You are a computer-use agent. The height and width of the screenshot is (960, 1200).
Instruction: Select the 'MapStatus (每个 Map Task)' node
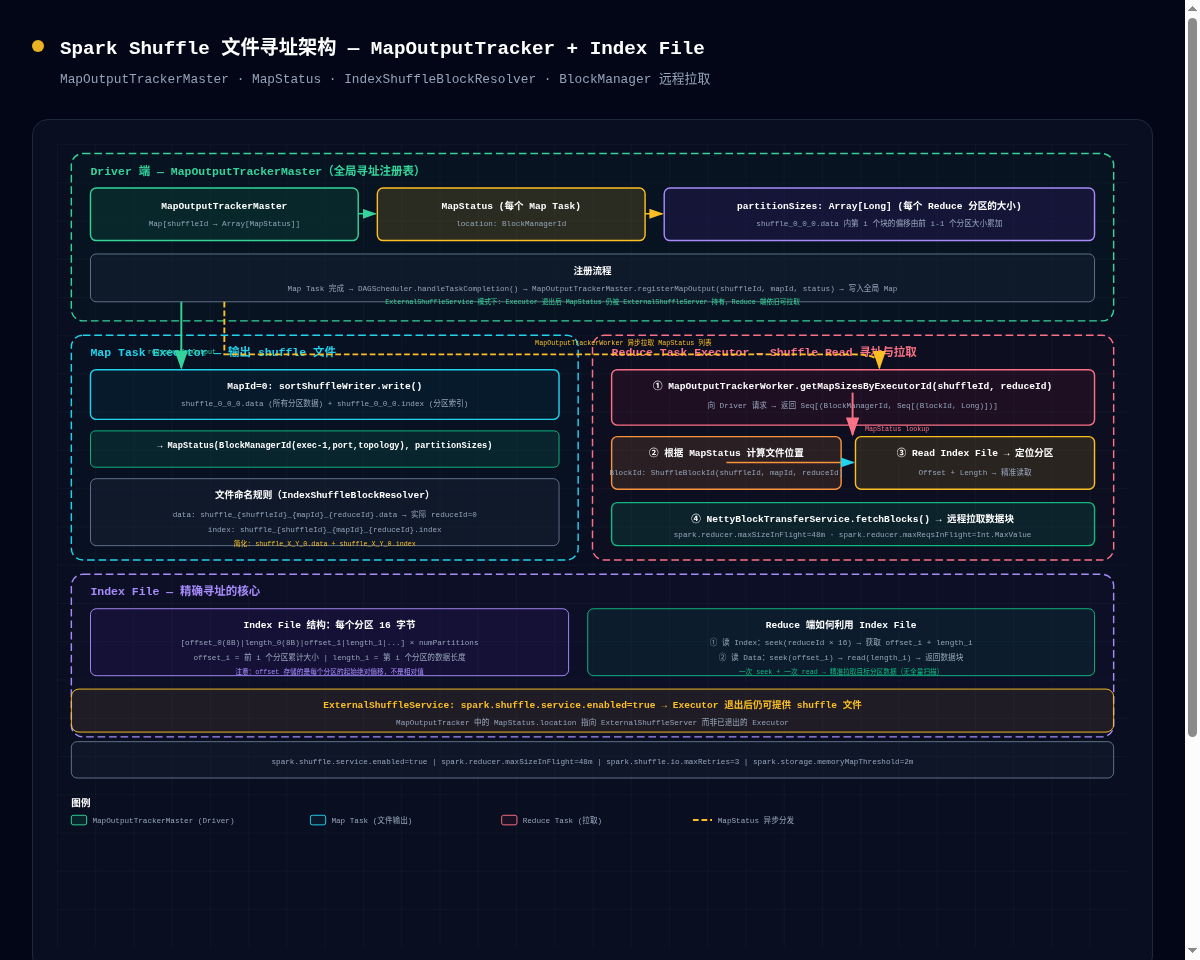(x=511, y=214)
